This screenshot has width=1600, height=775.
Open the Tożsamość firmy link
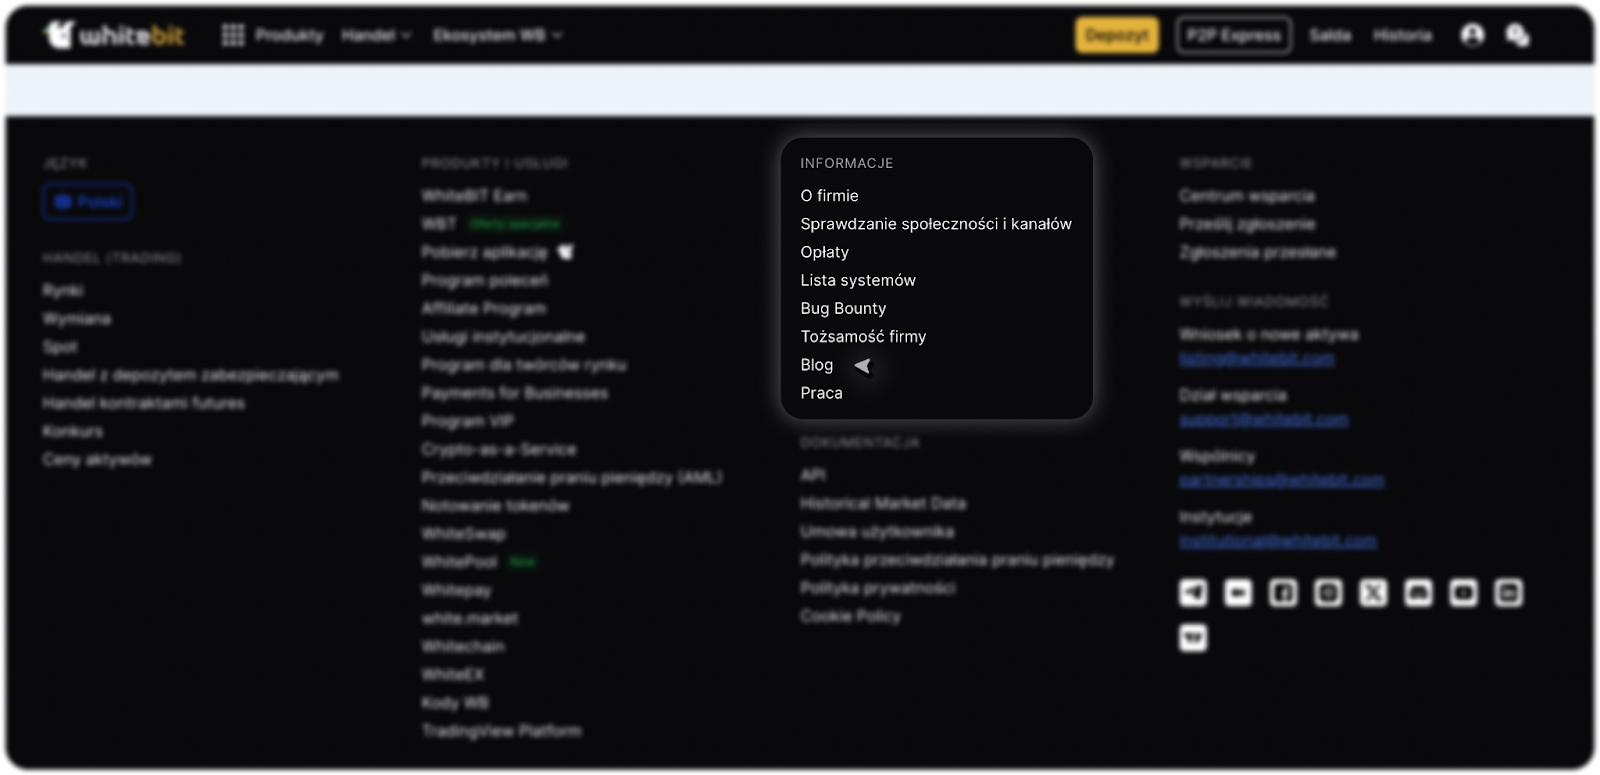(x=863, y=336)
